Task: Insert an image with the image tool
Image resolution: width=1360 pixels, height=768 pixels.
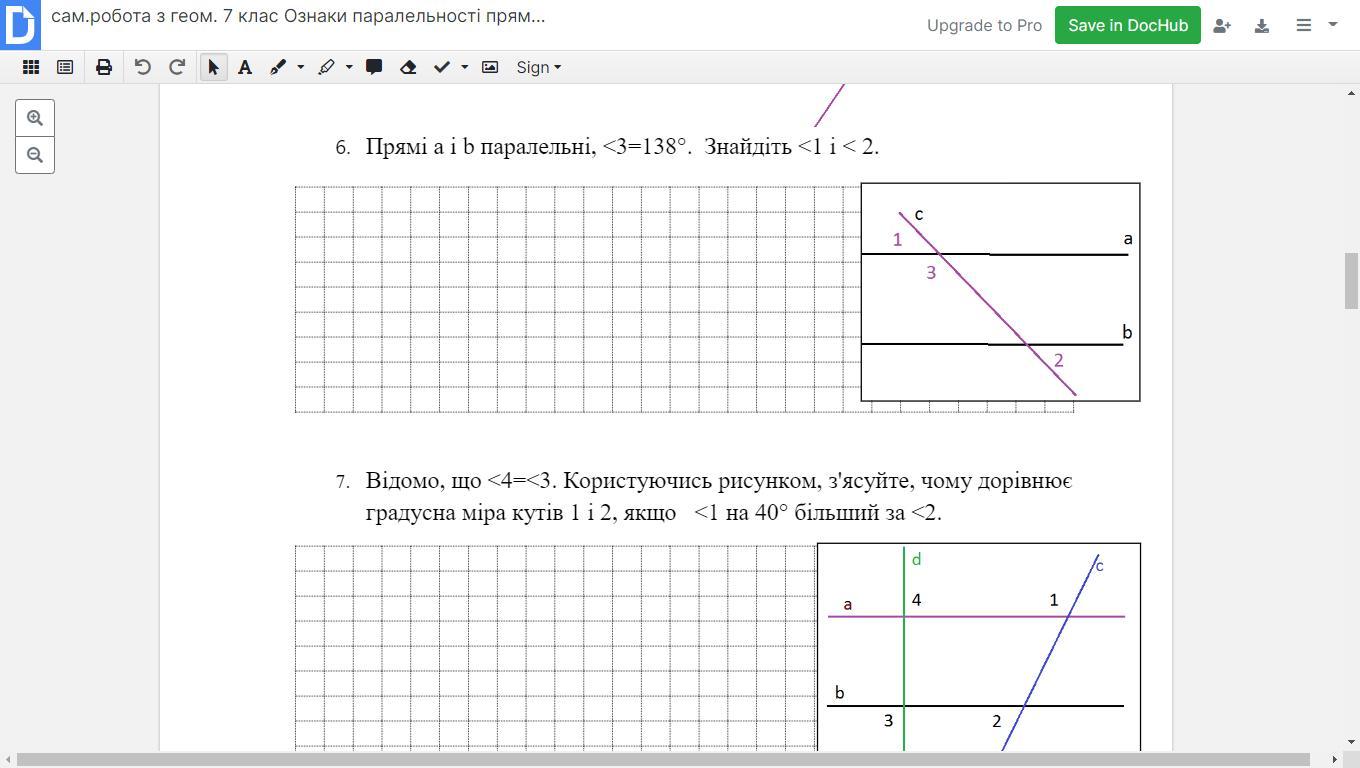Action: tap(490, 67)
